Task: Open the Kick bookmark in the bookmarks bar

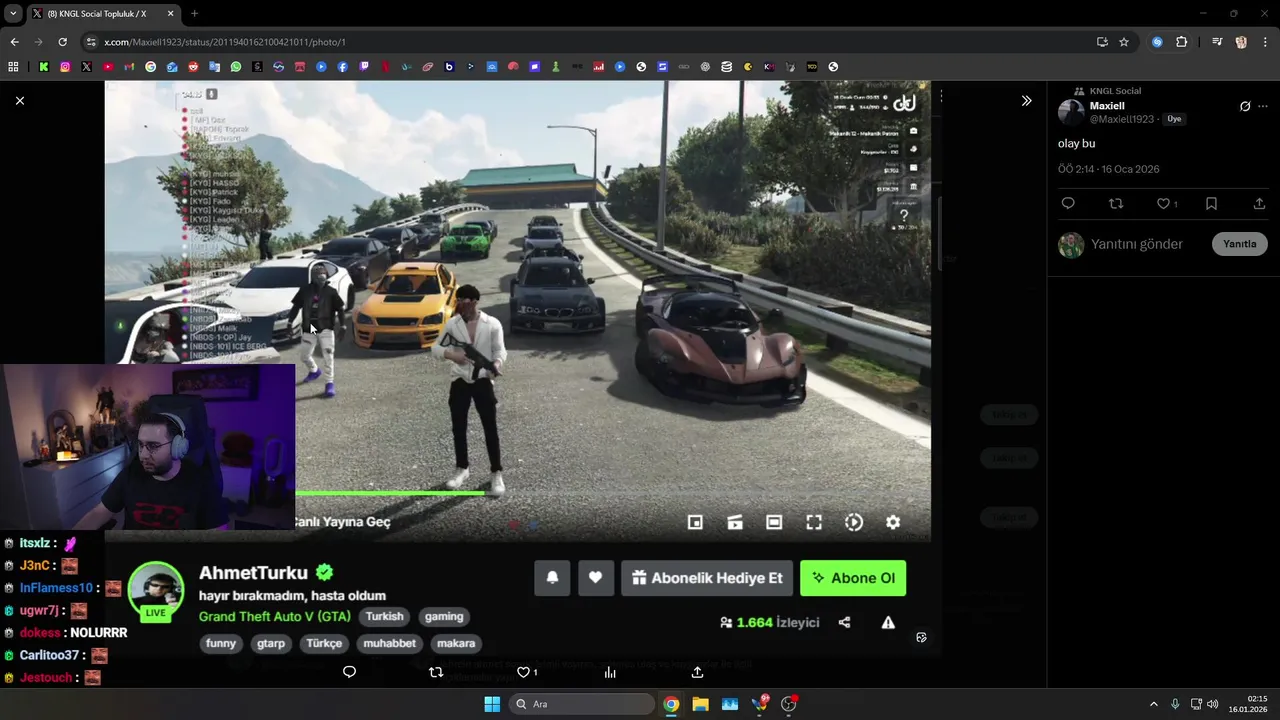Action: tap(44, 67)
